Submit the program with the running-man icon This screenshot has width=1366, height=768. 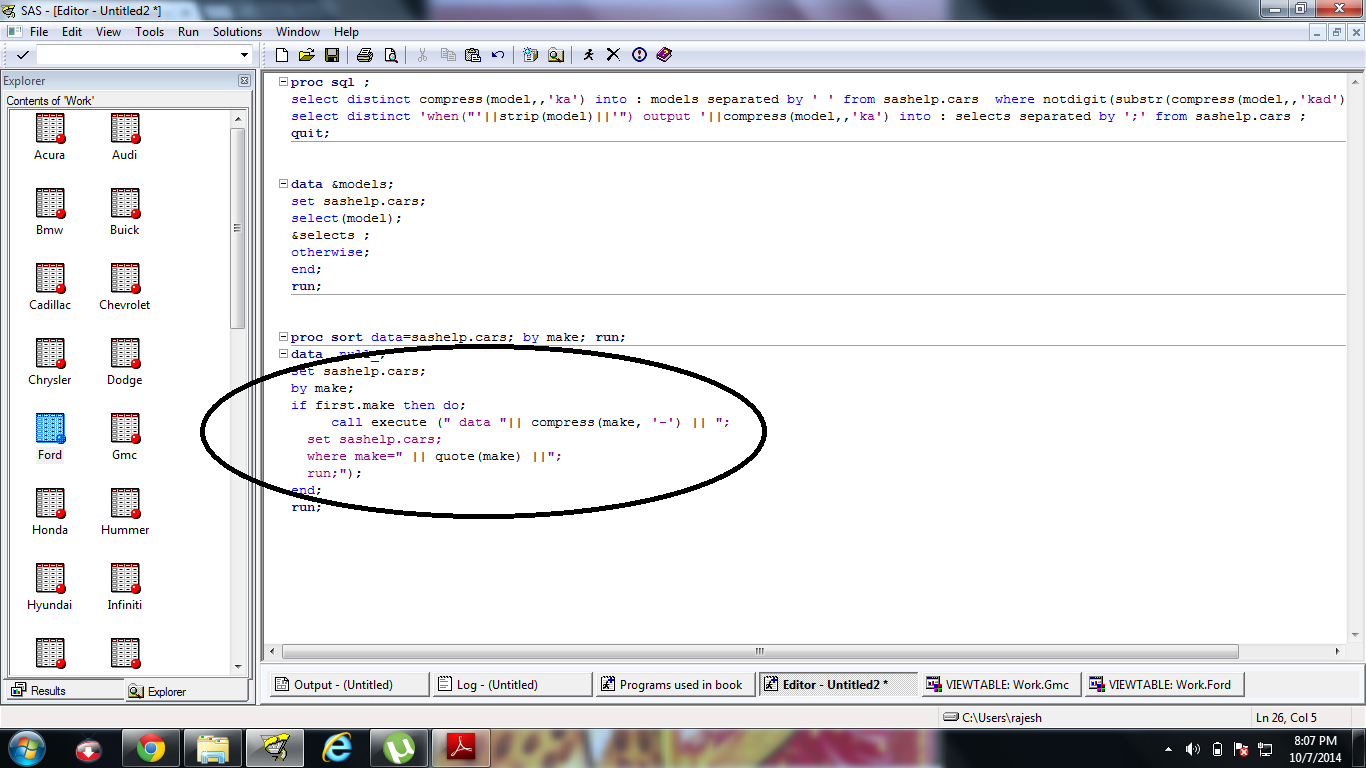point(588,55)
